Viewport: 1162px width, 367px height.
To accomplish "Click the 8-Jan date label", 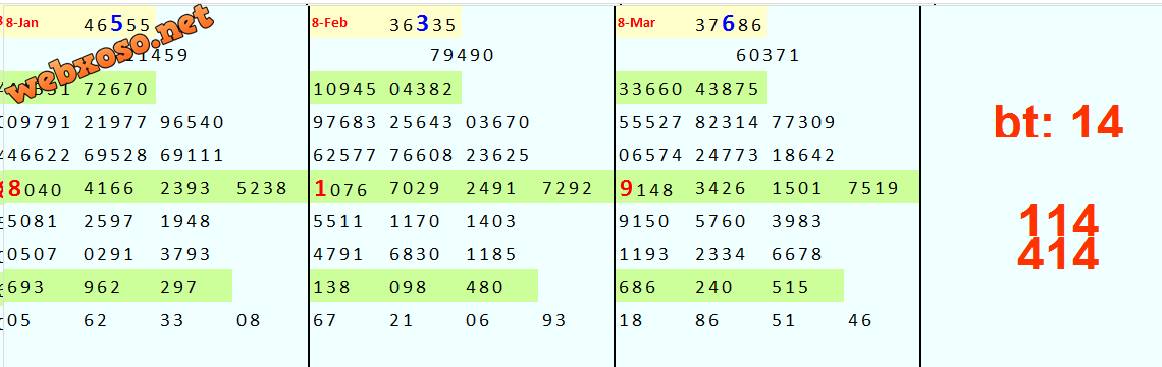I will tap(22, 23).
